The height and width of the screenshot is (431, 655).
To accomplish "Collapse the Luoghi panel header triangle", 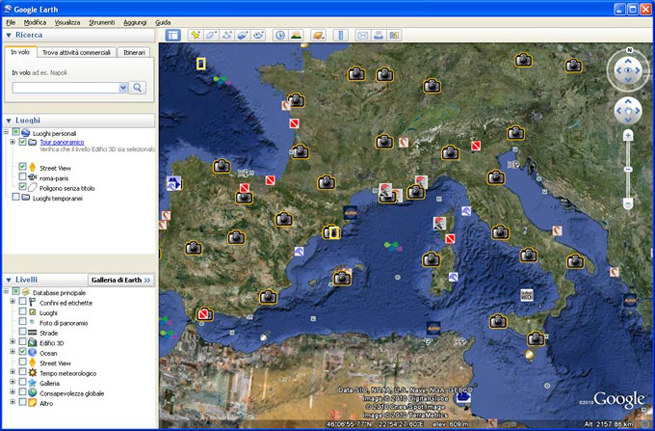I will (8, 121).
